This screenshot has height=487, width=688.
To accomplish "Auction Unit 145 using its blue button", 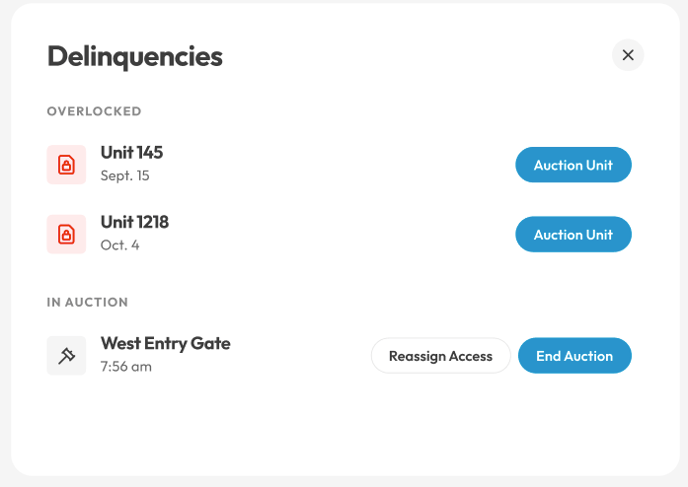I will click(x=573, y=165).
